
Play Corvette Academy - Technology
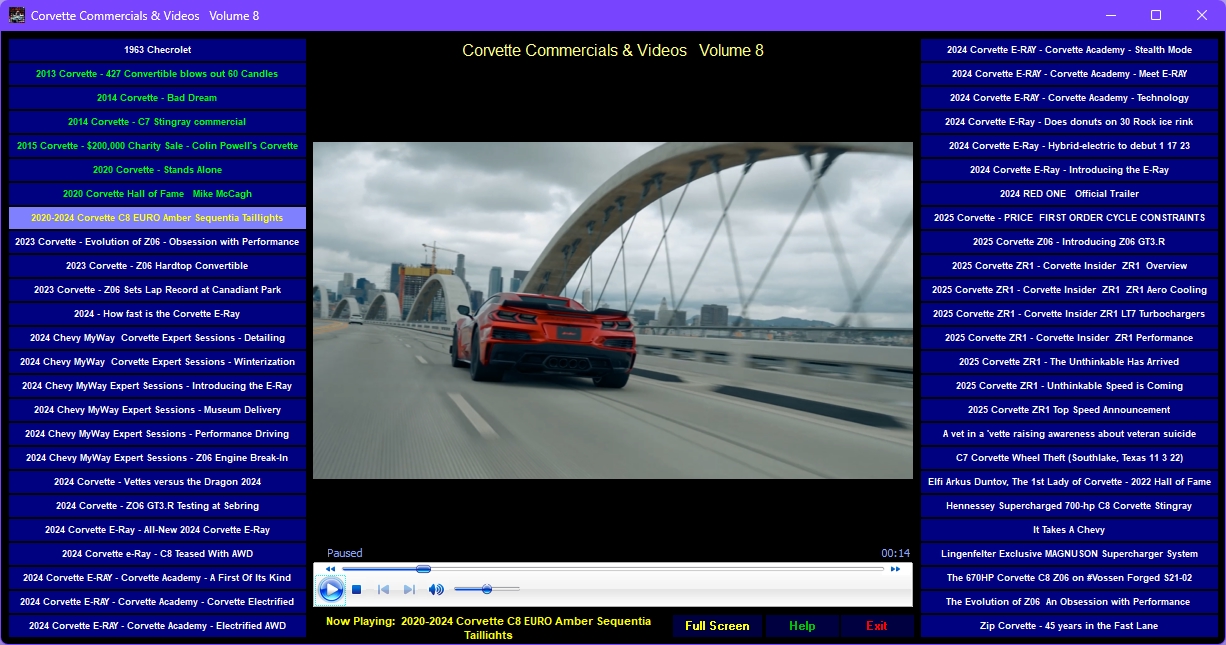coord(1069,98)
